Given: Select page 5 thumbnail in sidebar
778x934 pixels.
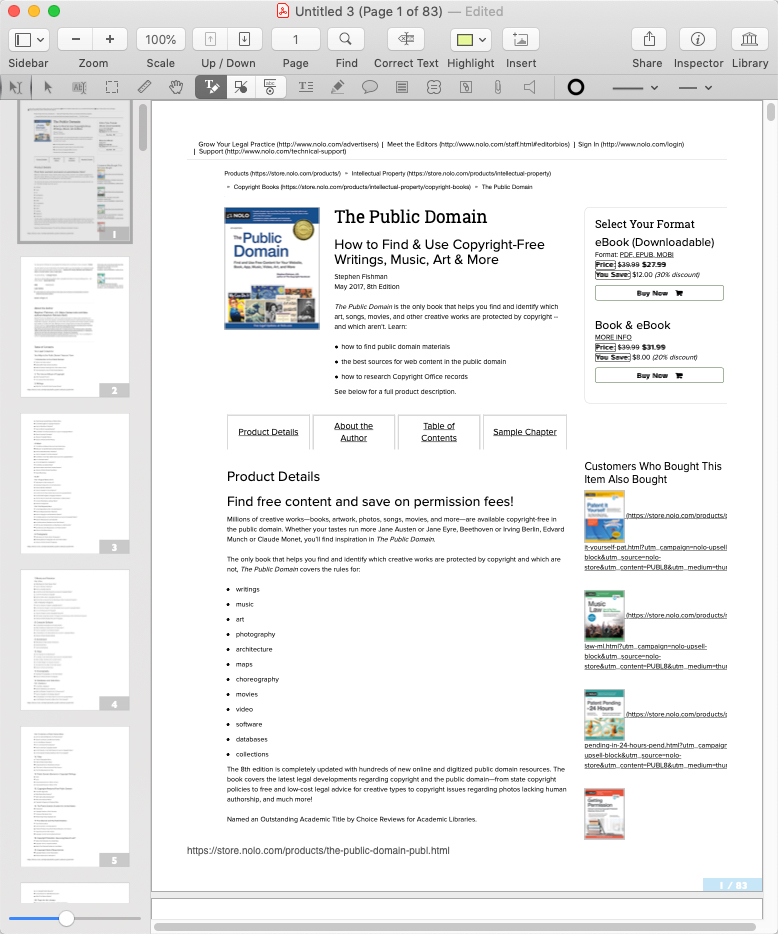Looking at the screenshot, I should coord(75,796).
